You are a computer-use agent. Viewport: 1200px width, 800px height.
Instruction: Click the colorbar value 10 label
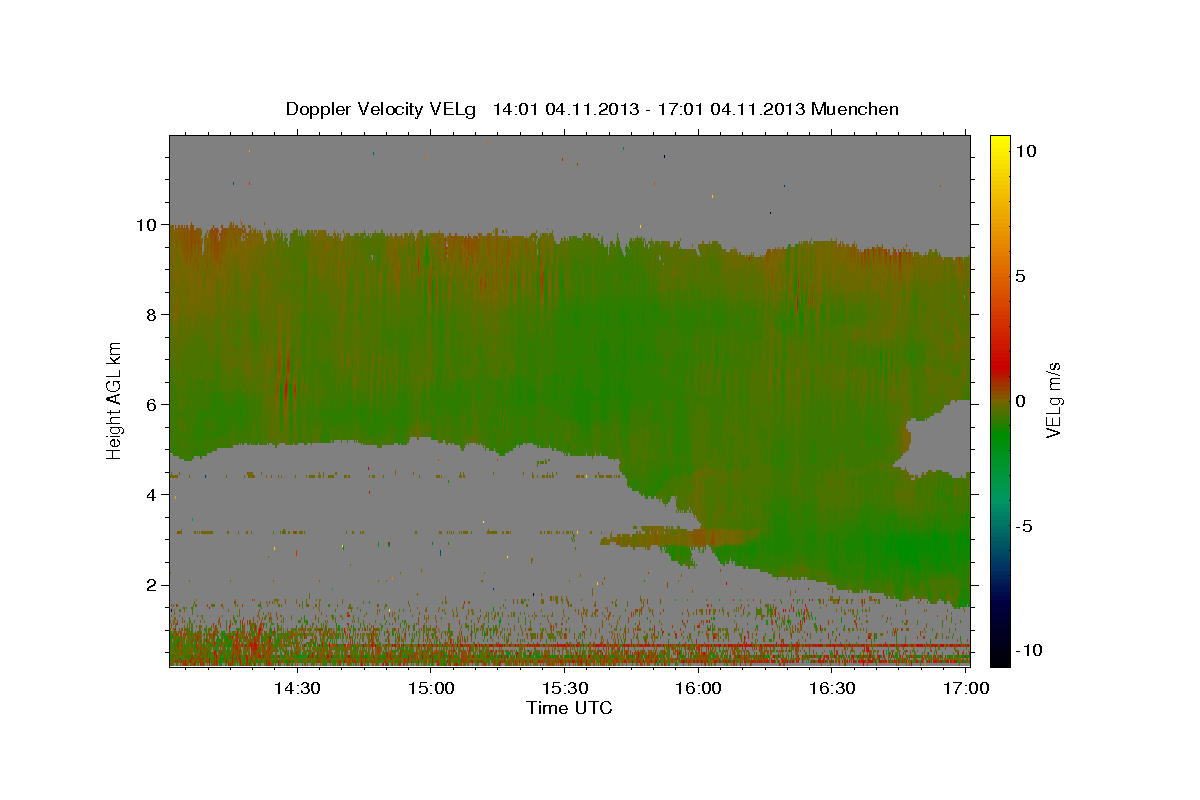(1026, 151)
